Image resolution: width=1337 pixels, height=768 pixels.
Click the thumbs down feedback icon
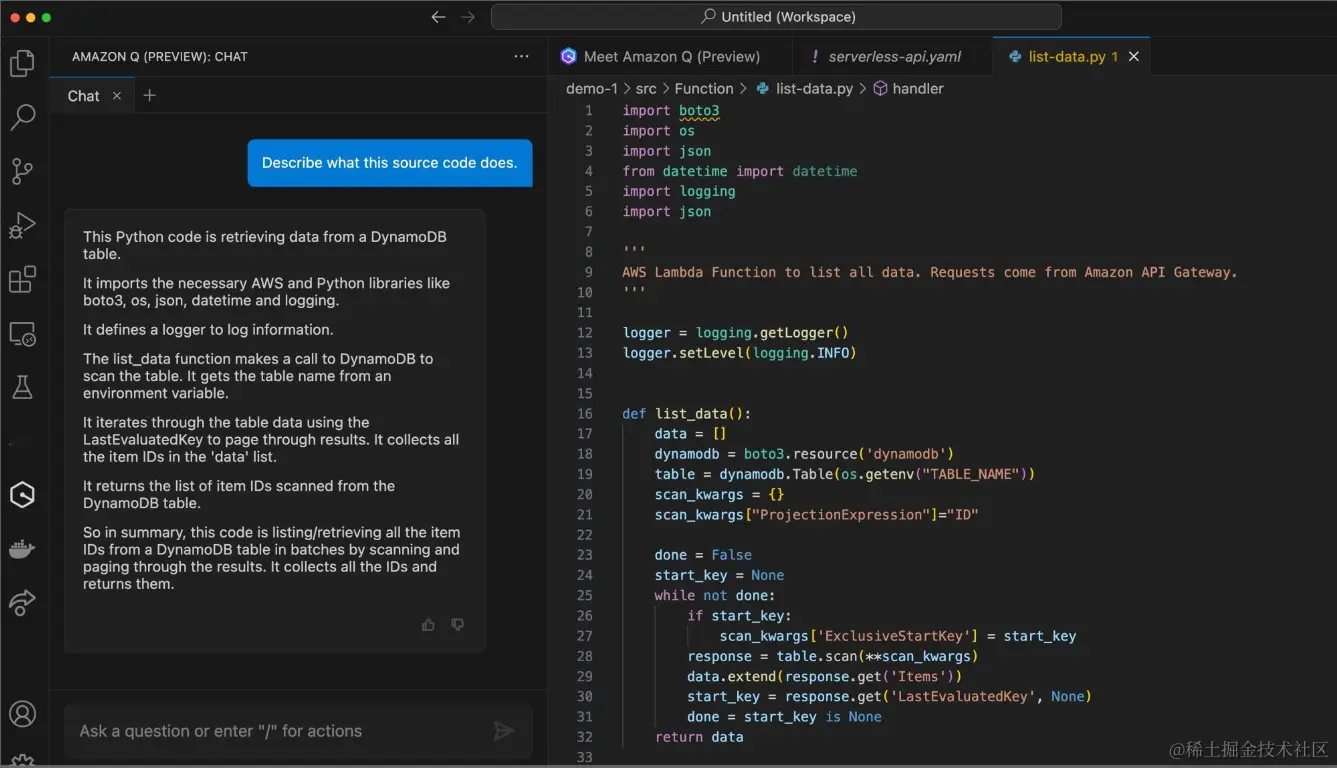pos(457,625)
